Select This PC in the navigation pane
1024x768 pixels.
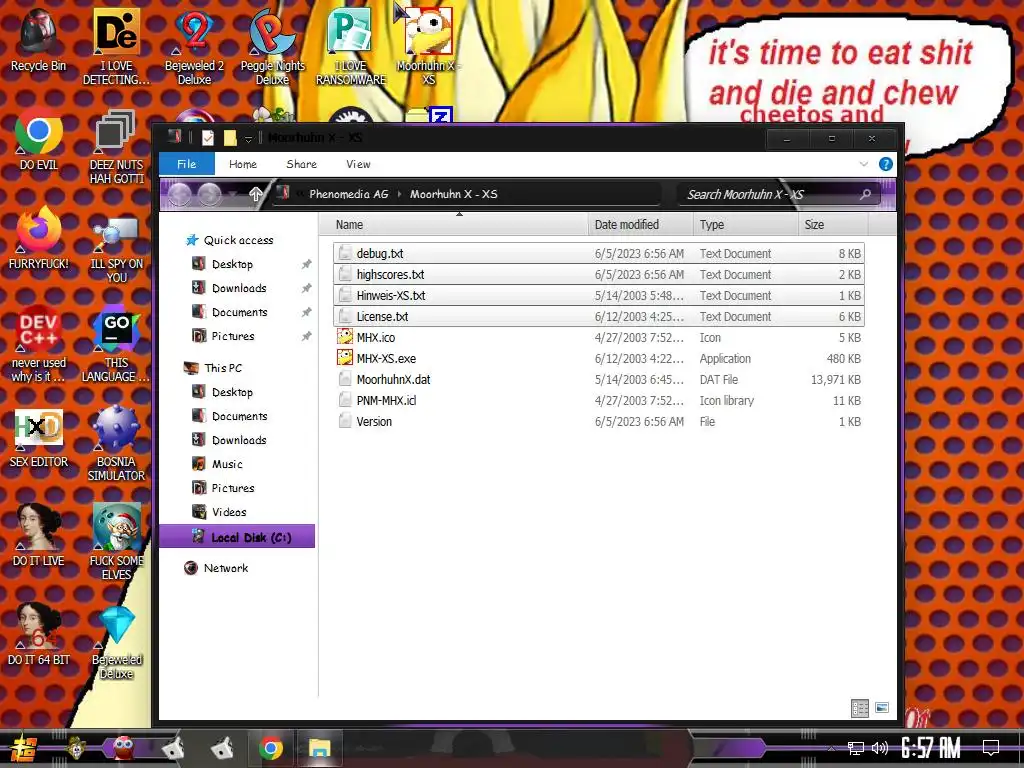pyautogui.click(x=223, y=368)
